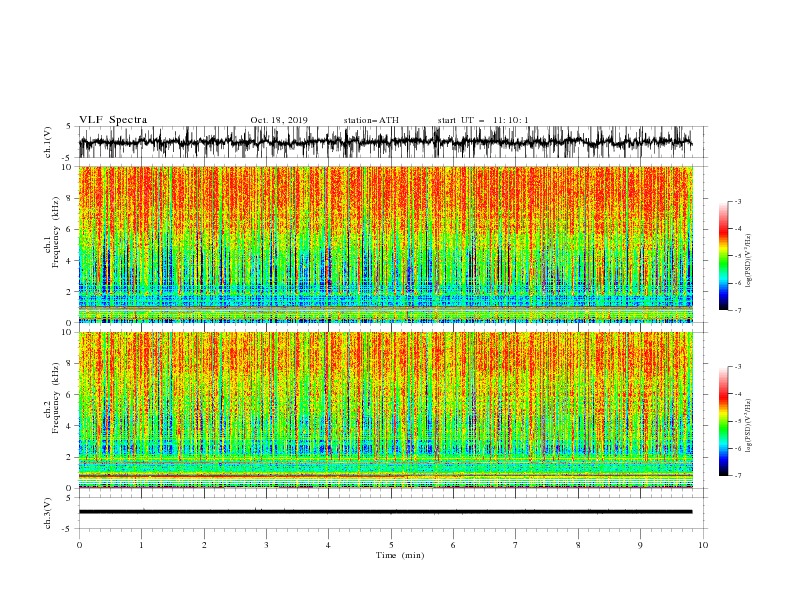The height and width of the screenshot is (612, 792).
Task: Click time axis tick label "5"
Action: point(391,545)
